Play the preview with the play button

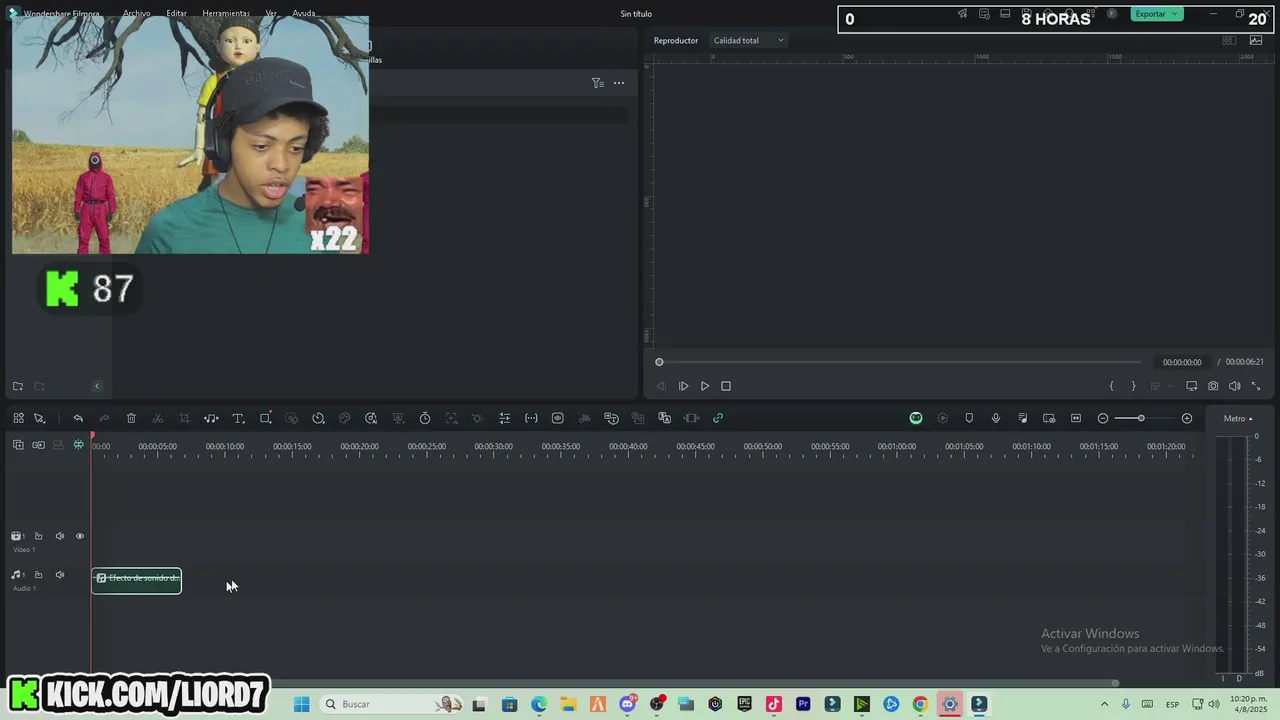(x=705, y=386)
